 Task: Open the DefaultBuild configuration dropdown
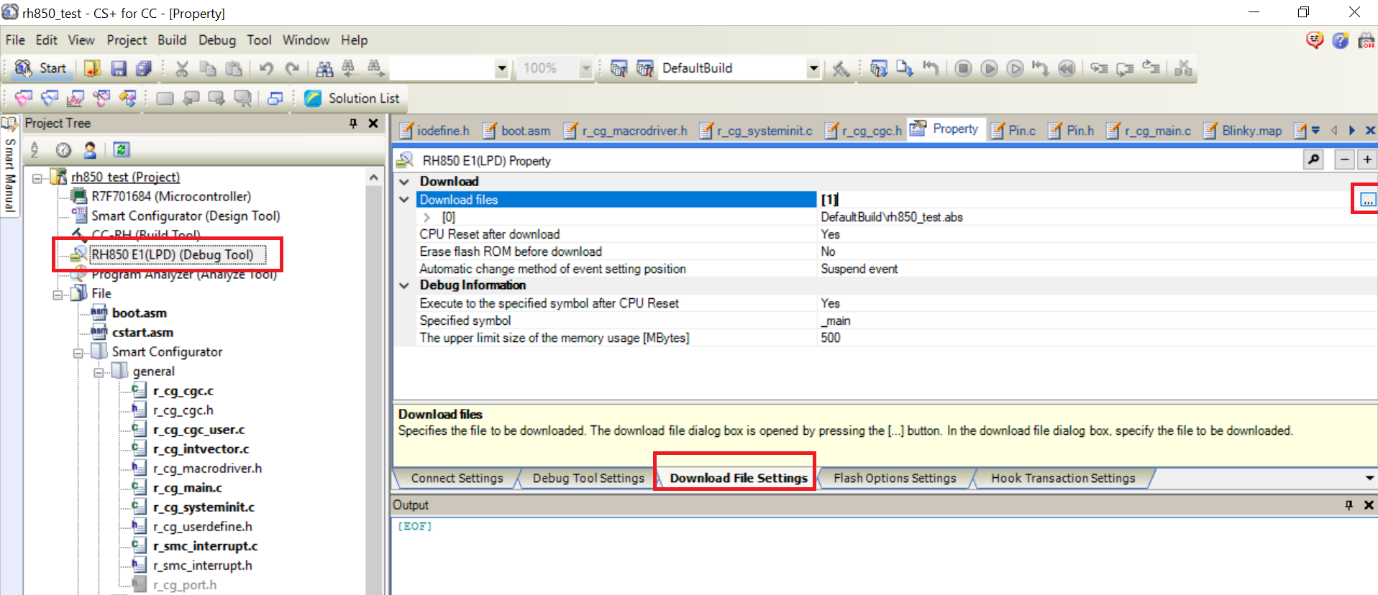click(x=814, y=69)
